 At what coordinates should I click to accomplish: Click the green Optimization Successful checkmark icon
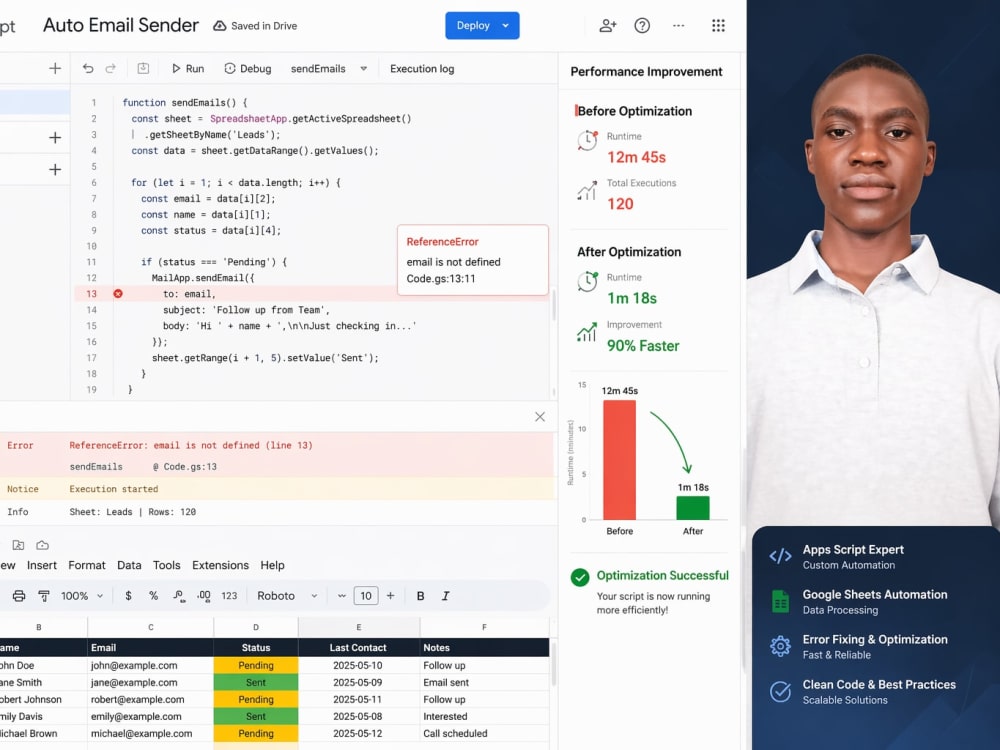[x=580, y=577]
